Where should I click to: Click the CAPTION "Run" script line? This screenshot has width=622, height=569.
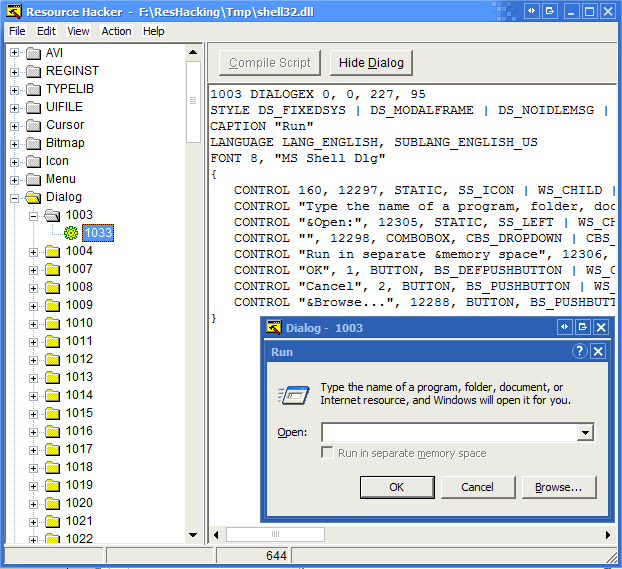click(x=262, y=126)
